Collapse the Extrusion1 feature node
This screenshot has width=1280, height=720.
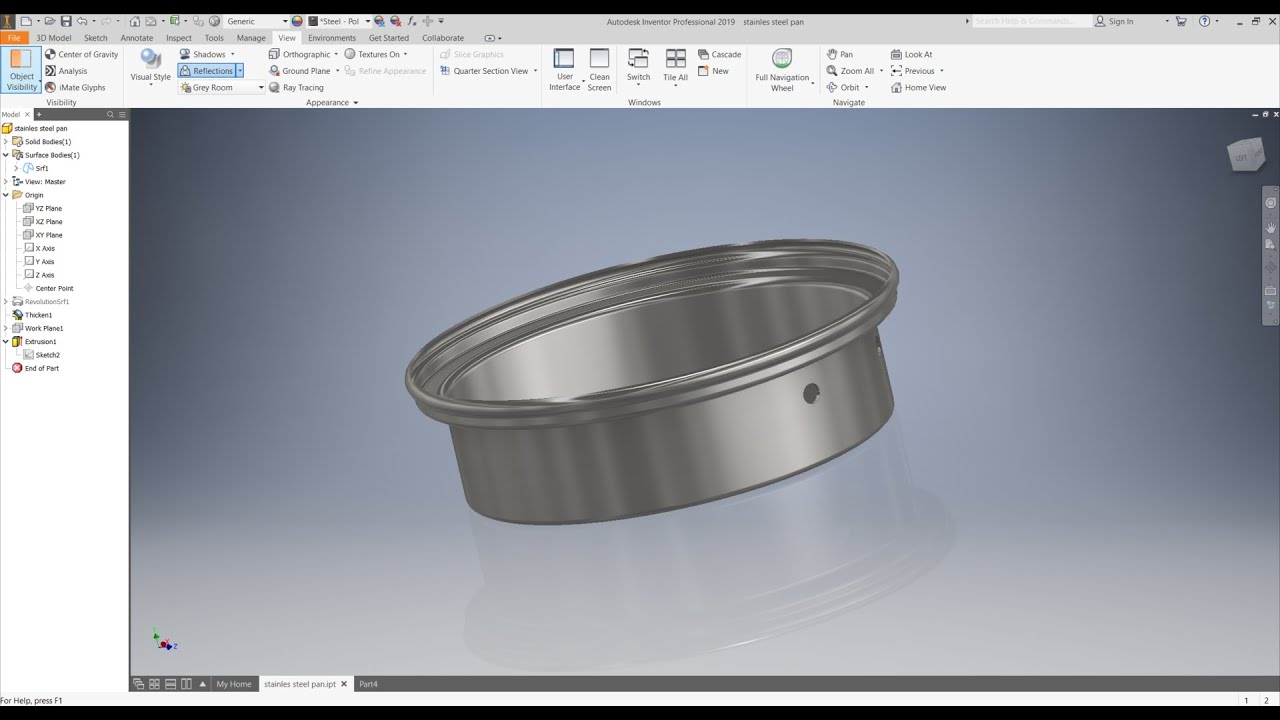[6, 342]
